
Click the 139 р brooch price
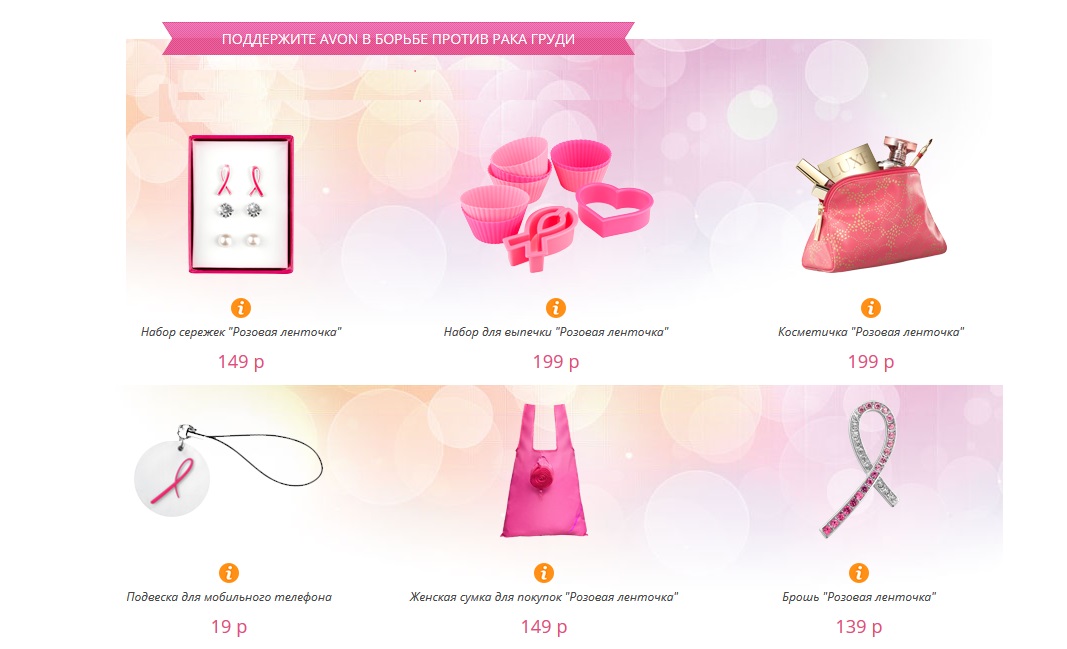(859, 626)
